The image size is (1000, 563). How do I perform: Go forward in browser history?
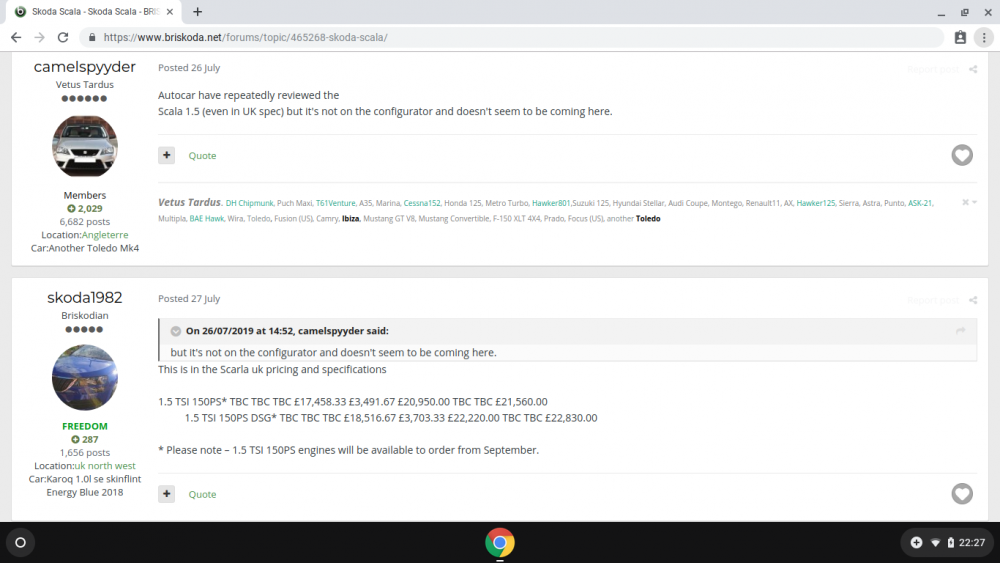click(40, 38)
